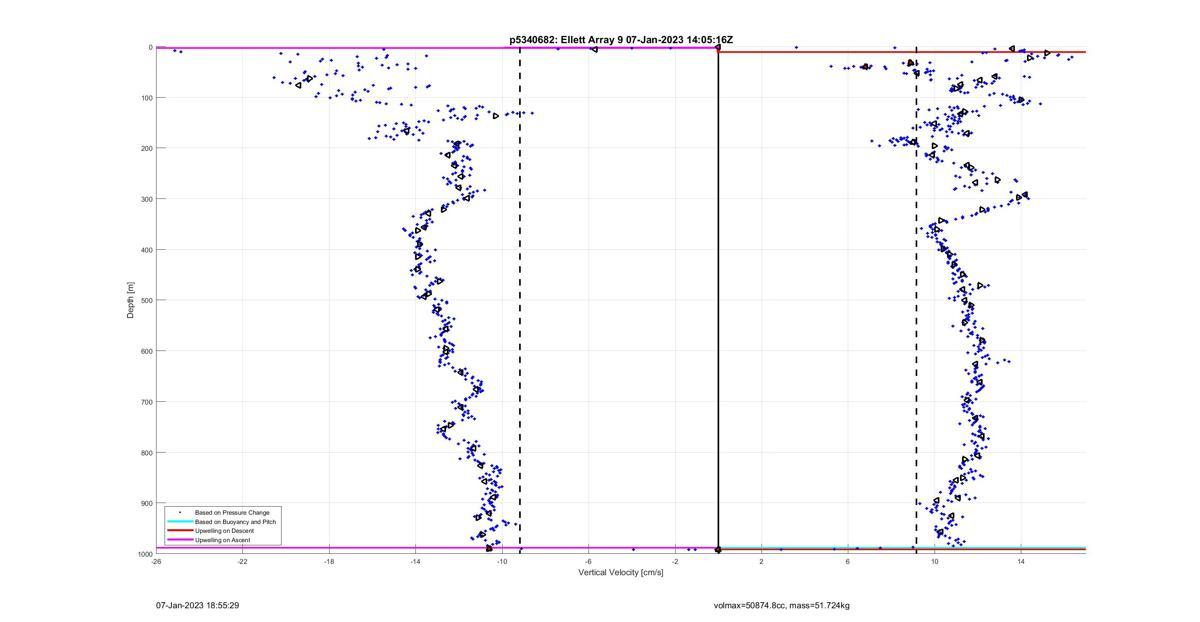Click legend entry 'Based on Pressure Change'

click(x=232, y=512)
